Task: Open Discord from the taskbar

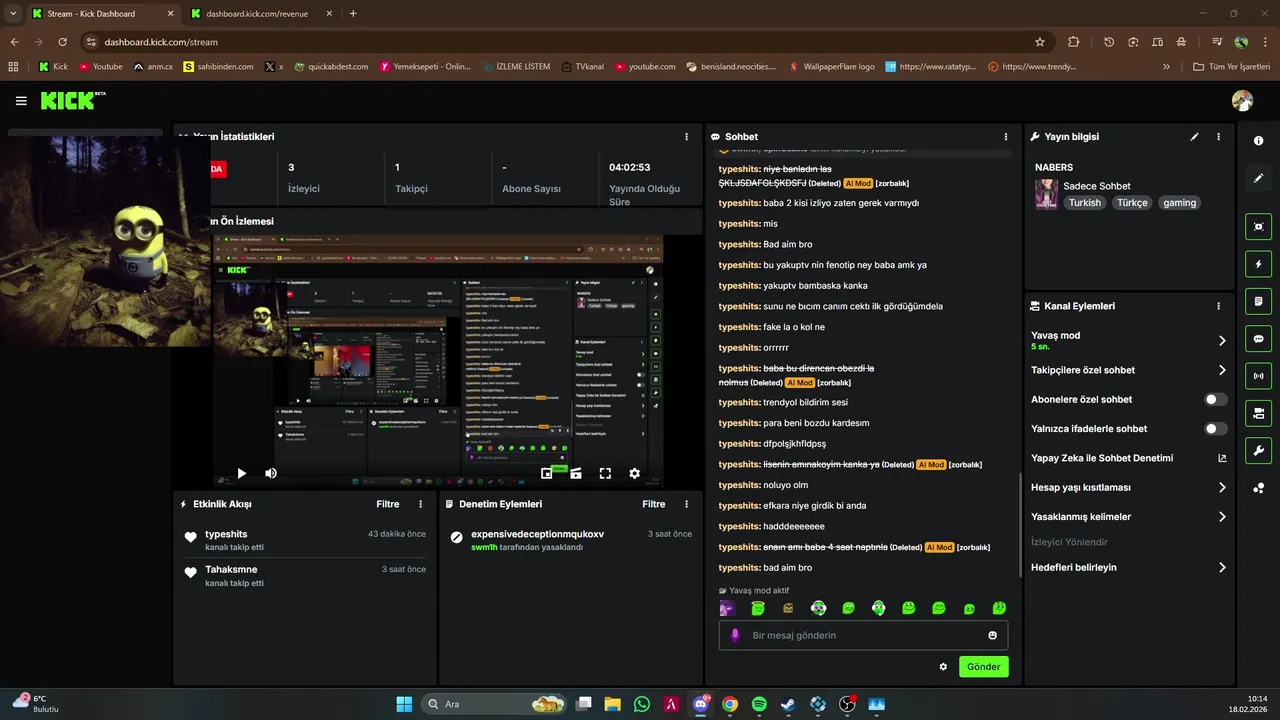Action: point(700,704)
